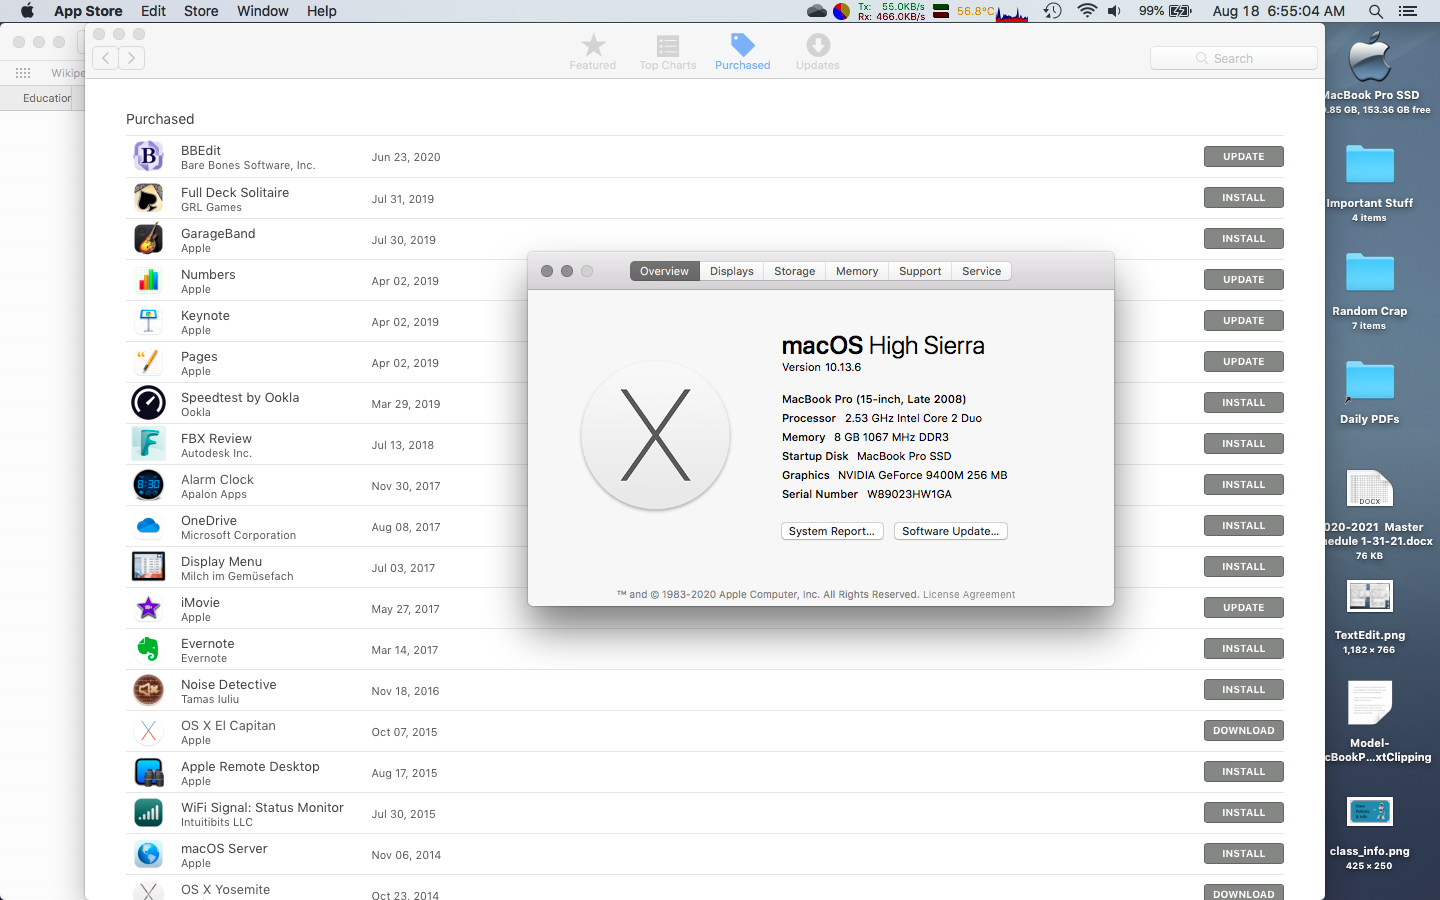Click the Numbers app icon

coord(148,280)
